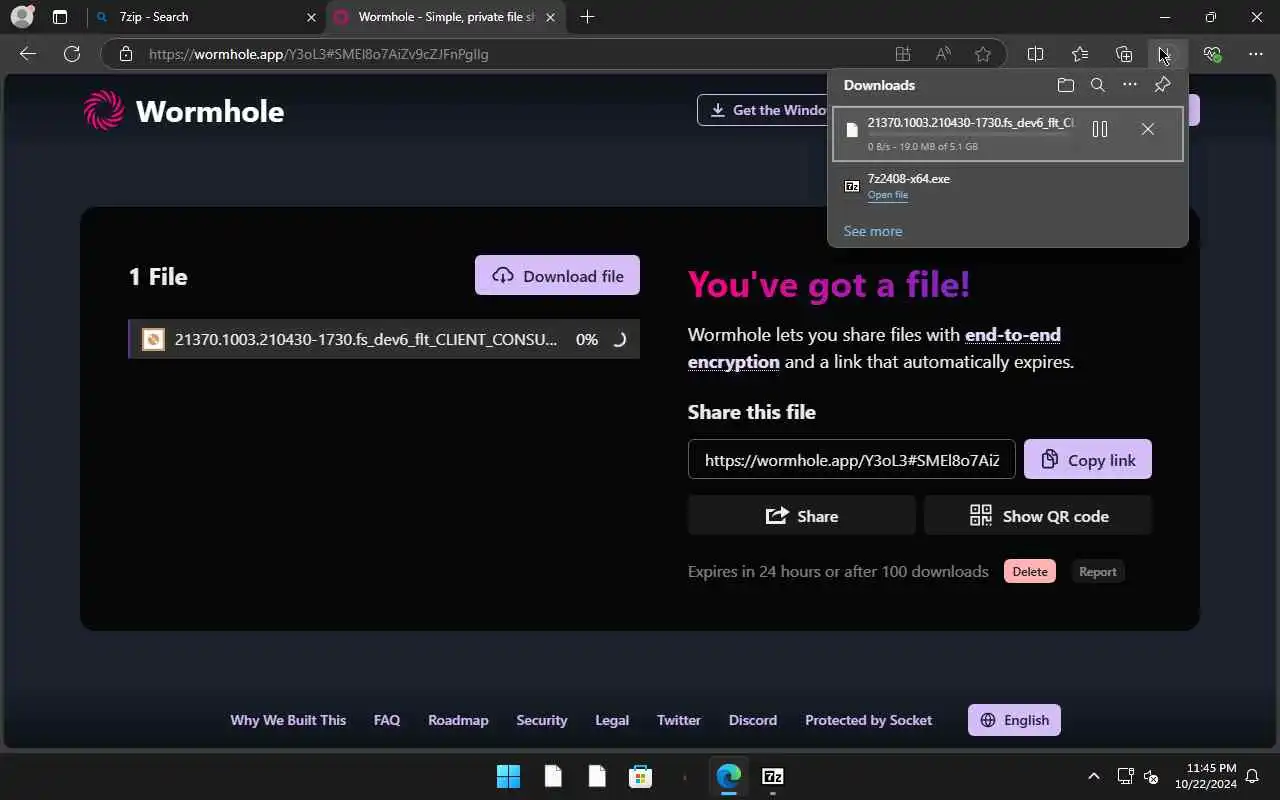Open Why We Built This link
Viewport: 1280px width, 800px height.
click(288, 720)
